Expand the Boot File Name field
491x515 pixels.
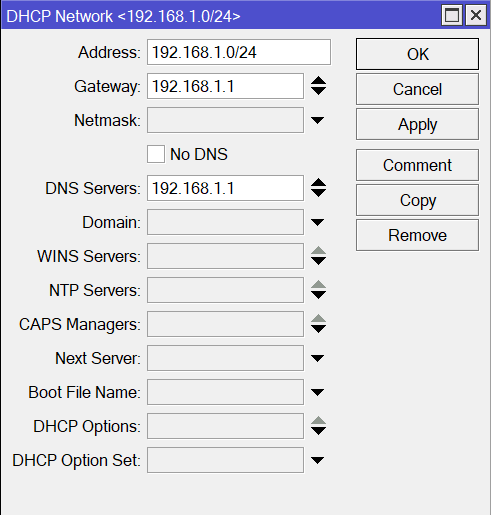317,392
